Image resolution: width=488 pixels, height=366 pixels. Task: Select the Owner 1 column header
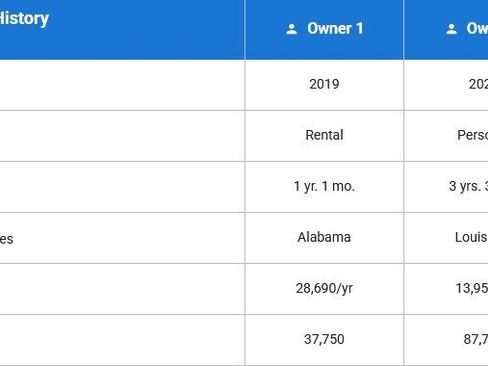(324, 30)
